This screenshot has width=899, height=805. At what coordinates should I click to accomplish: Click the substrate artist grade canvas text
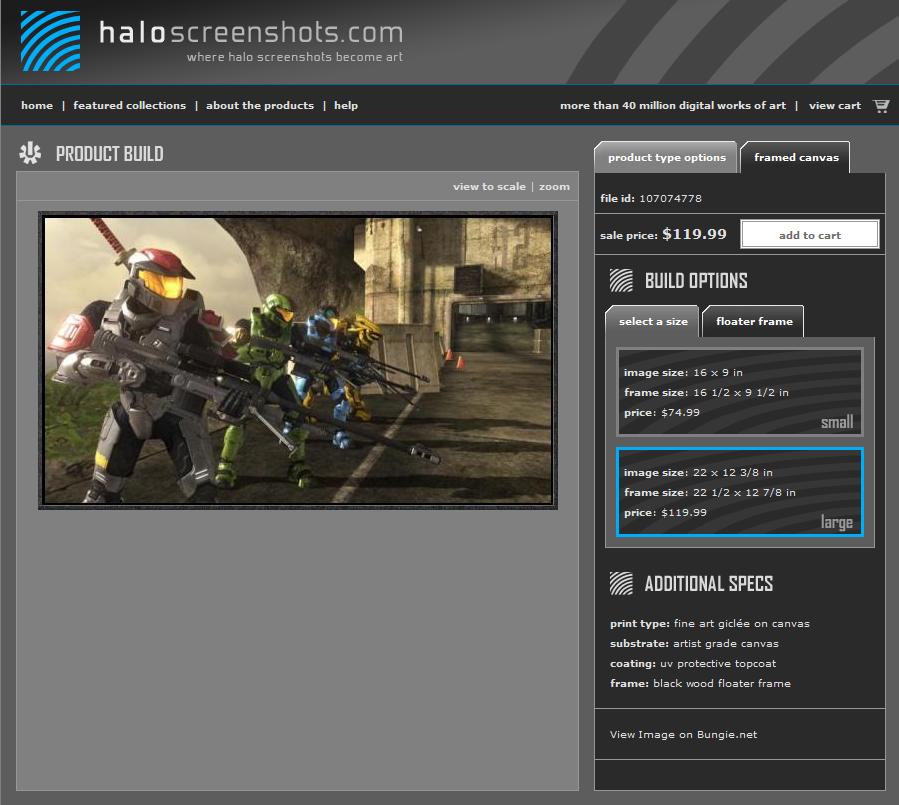tap(694, 643)
